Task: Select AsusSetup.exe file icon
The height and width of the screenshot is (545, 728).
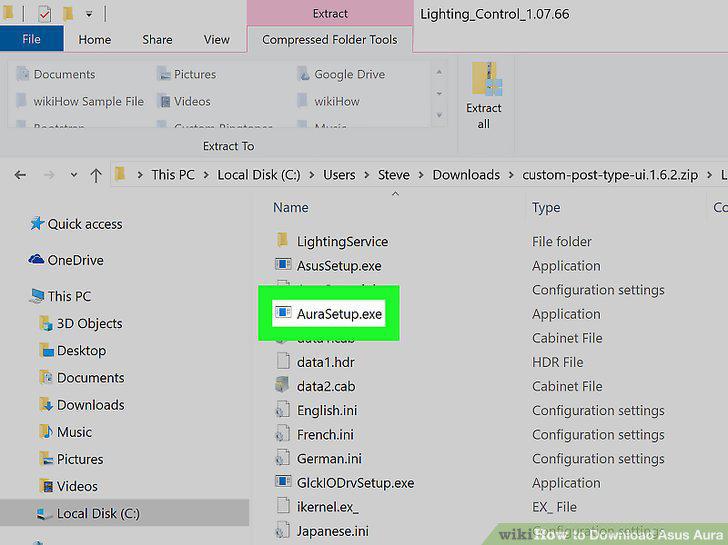Action: (283, 265)
